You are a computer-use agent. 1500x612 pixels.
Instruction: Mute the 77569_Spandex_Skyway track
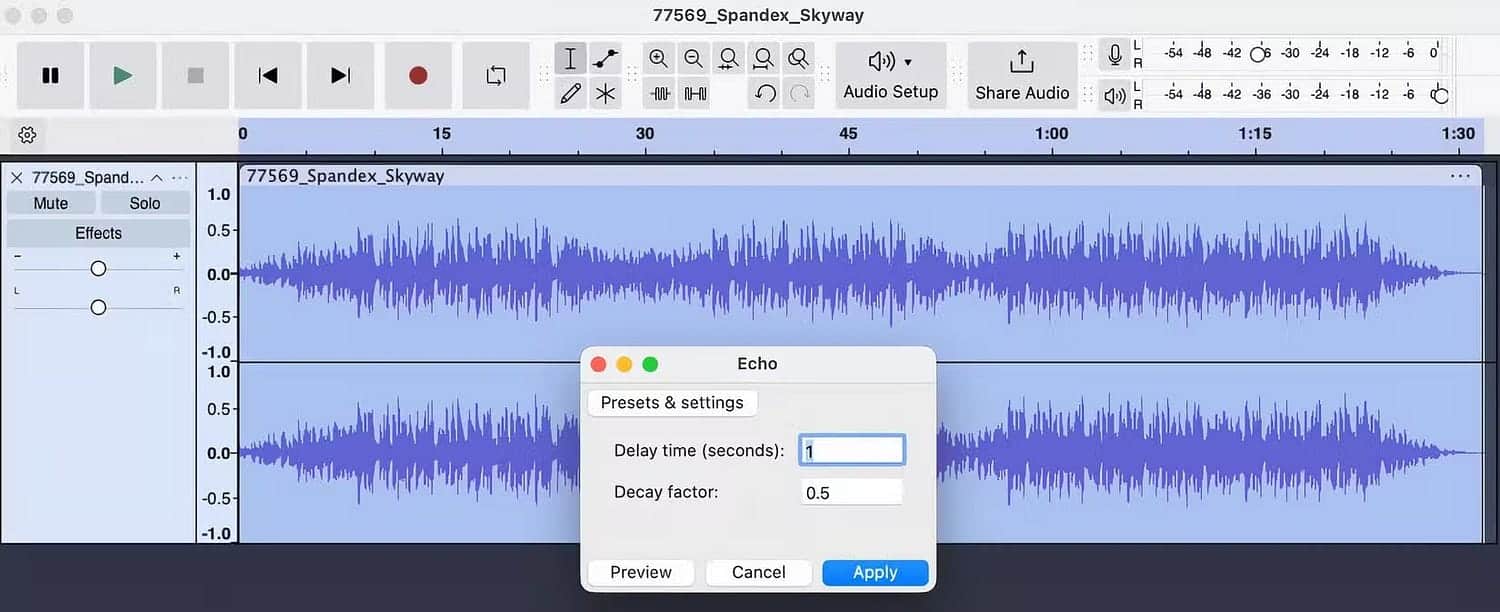pyautogui.click(x=50, y=202)
